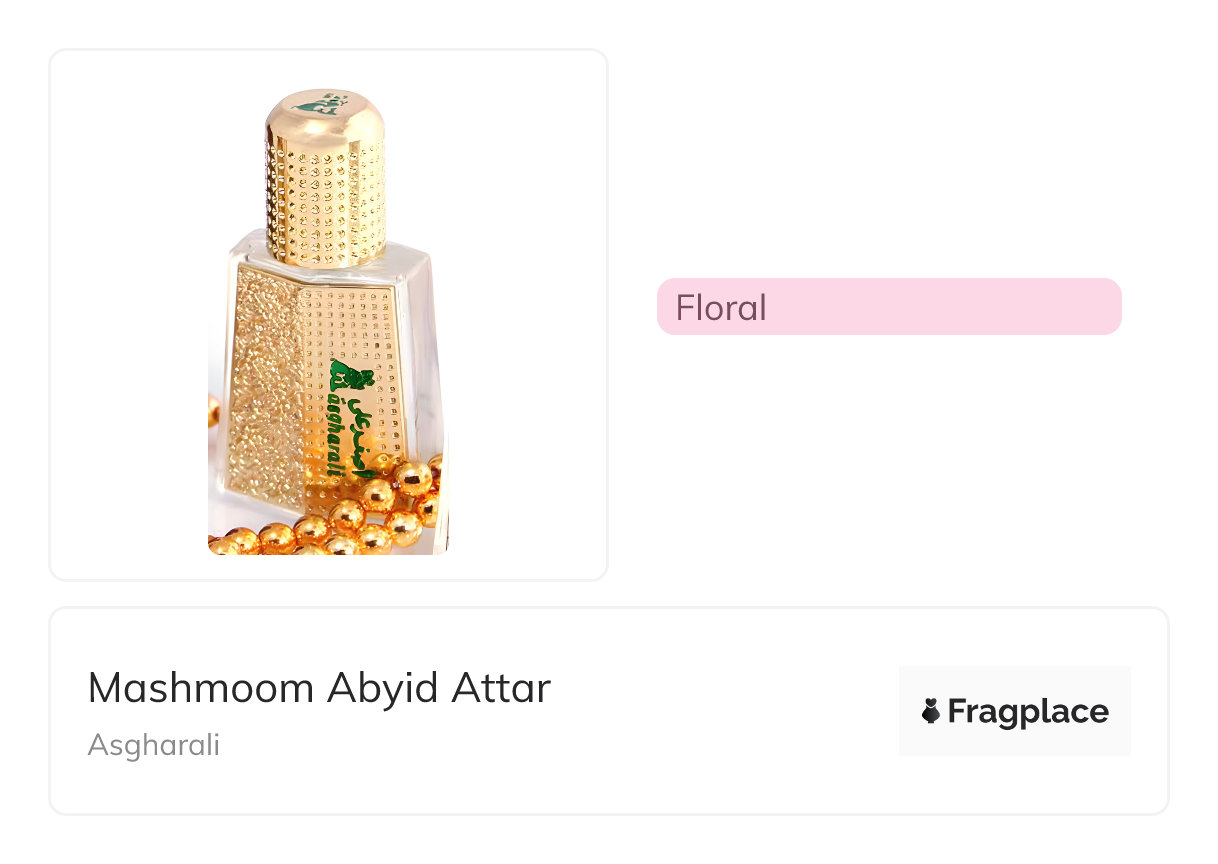Open the Mashmoom Abyid Attar title

[319, 688]
